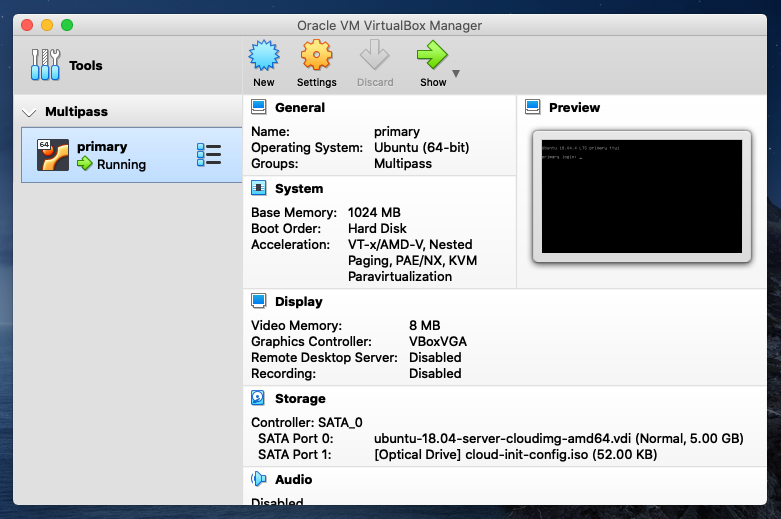Select the Multipass group label
The width and height of the screenshot is (781, 519).
[x=76, y=112]
